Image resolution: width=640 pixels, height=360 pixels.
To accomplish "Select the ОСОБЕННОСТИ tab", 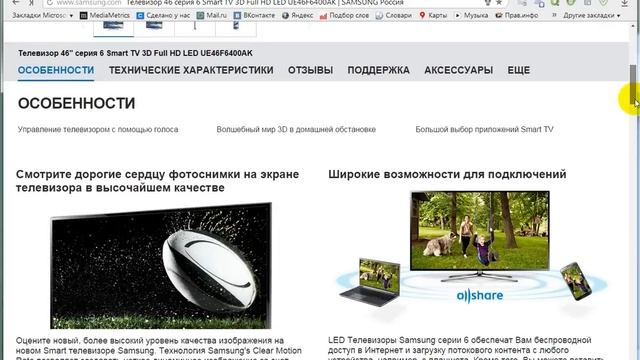I will coord(56,70).
